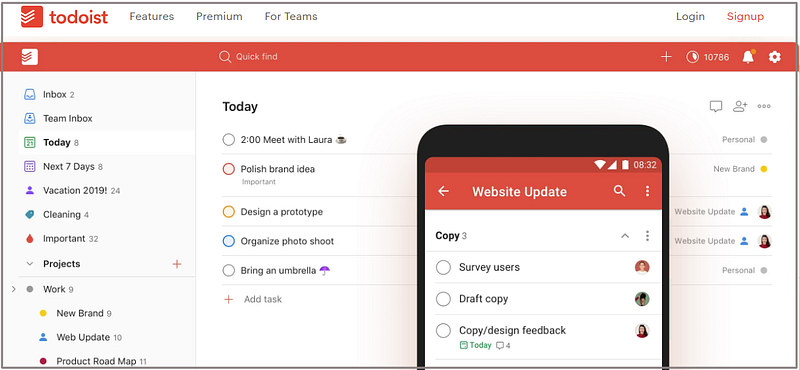Open the Features menu item

[152, 16]
